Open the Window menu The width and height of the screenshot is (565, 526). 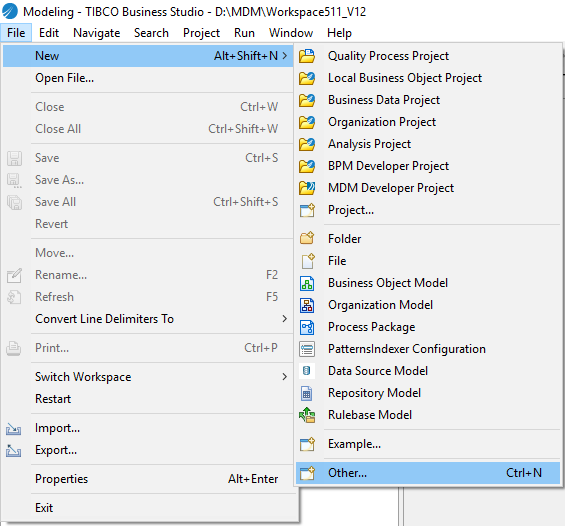coord(291,33)
